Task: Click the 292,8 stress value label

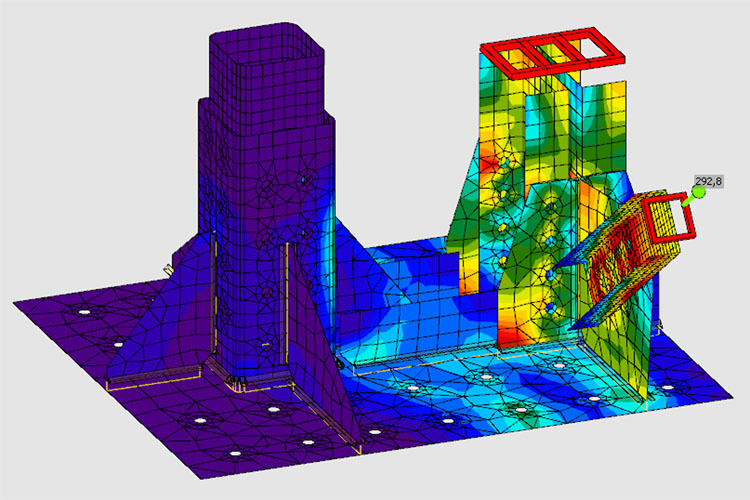Action: [708, 181]
